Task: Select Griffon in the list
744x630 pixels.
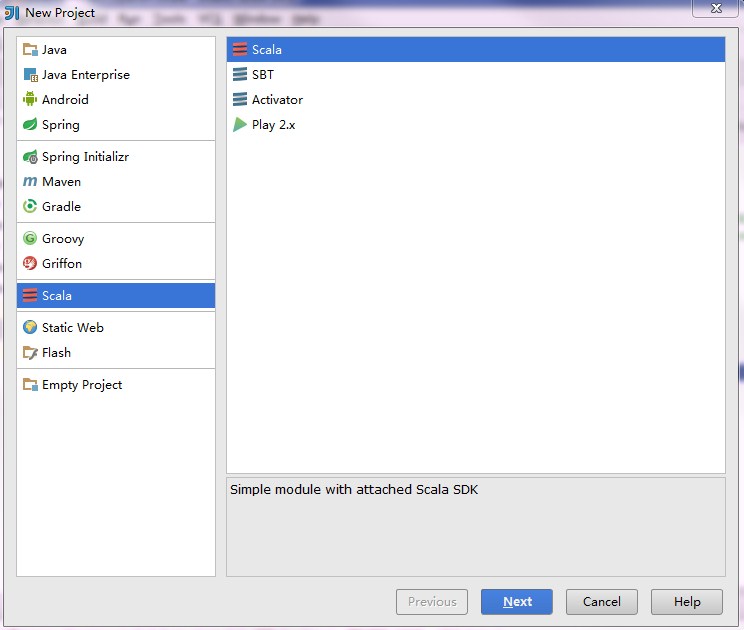Action: click(x=116, y=263)
